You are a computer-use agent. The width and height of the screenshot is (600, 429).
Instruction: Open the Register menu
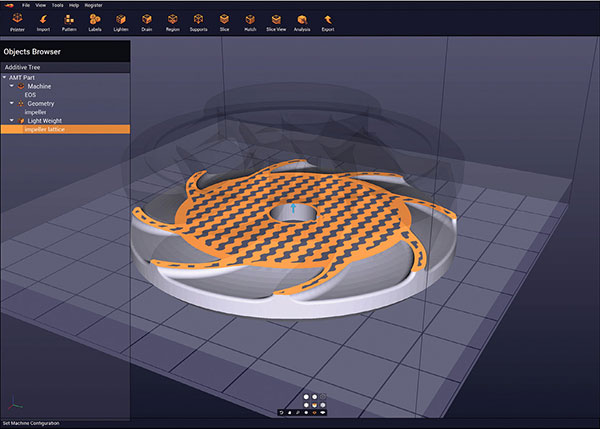click(93, 5)
